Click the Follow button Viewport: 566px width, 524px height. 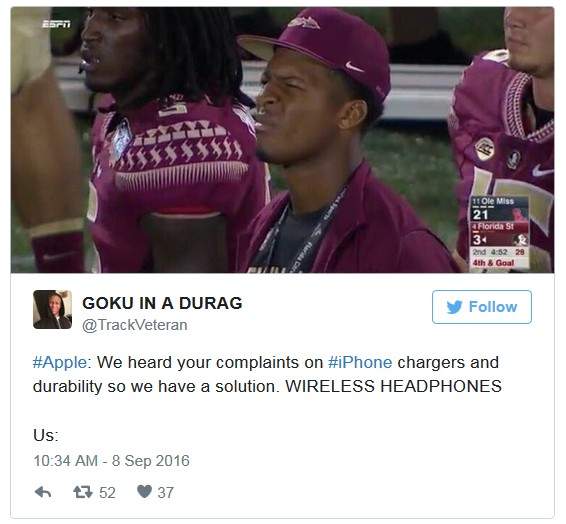[x=482, y=307]
